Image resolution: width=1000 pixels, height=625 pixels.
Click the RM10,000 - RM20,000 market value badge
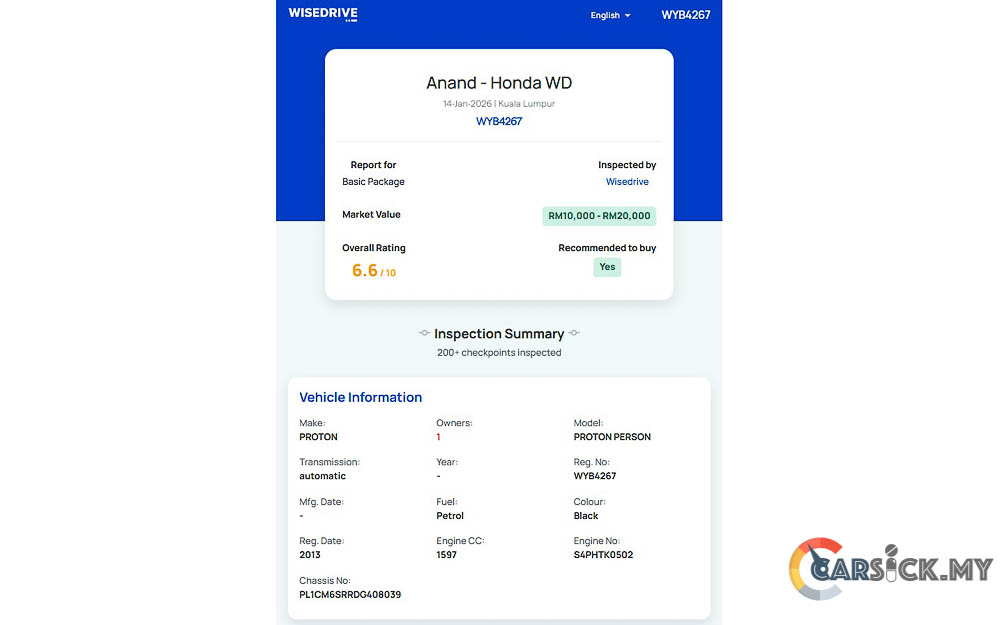tap(599, 215)
